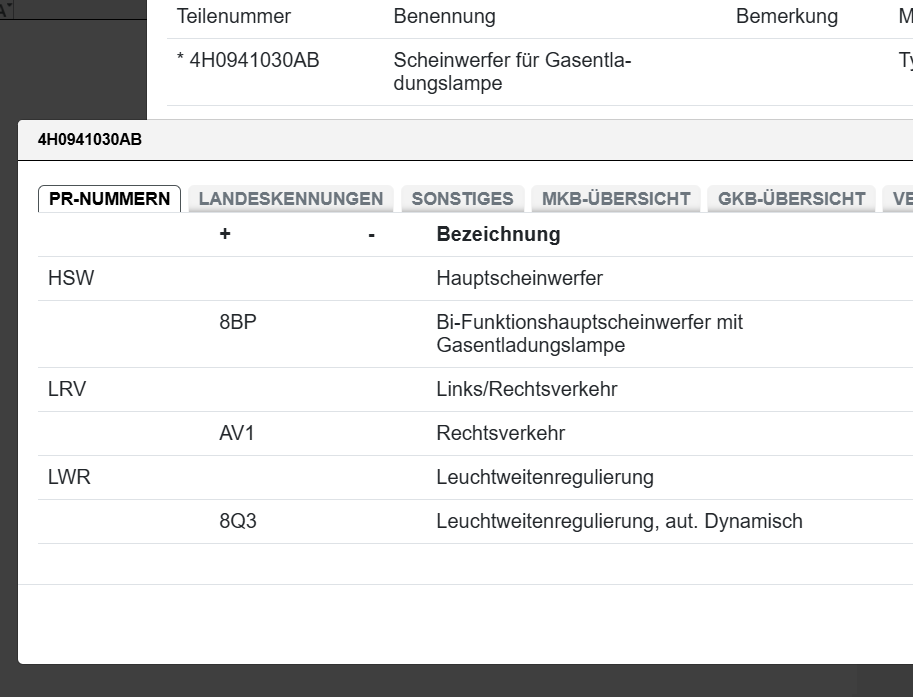
Task: Select the MKB-ÜBERSICHT tab
Action: 615,198
